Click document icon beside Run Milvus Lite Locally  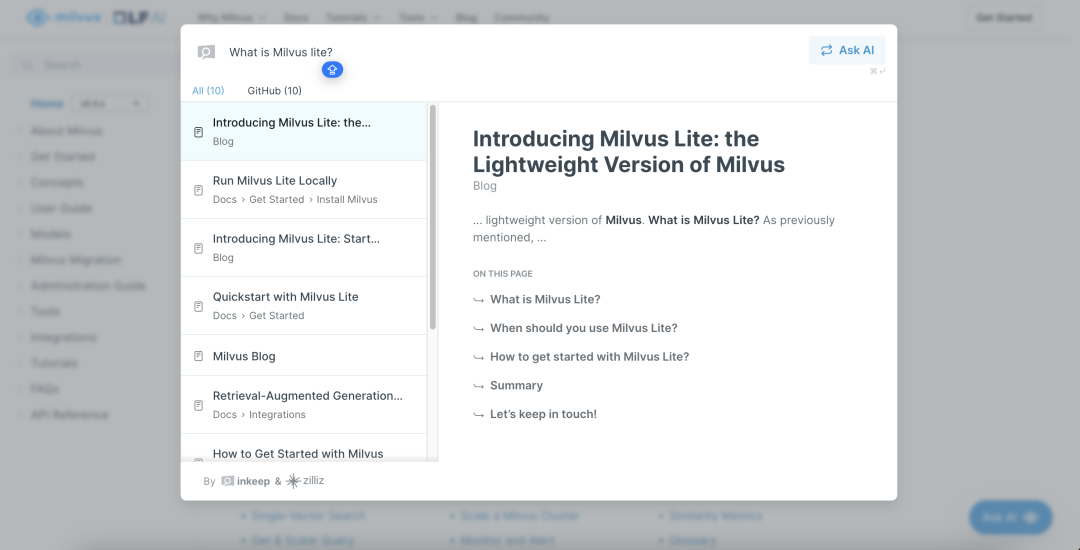click(198, 189)
